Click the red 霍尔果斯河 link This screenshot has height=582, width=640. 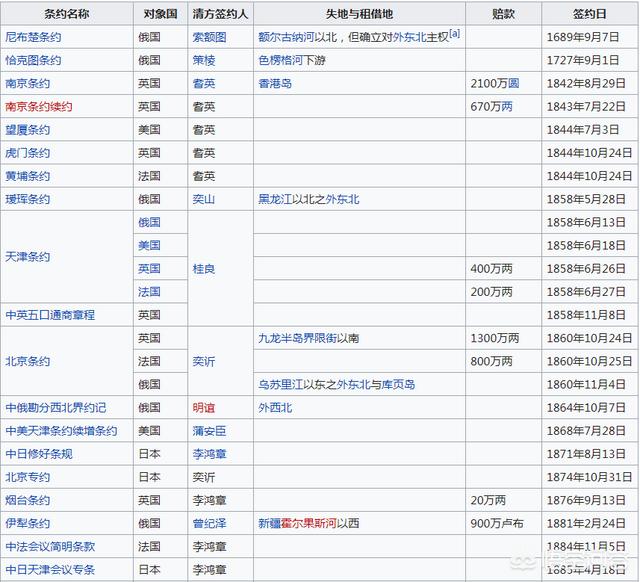coord(309,524)
